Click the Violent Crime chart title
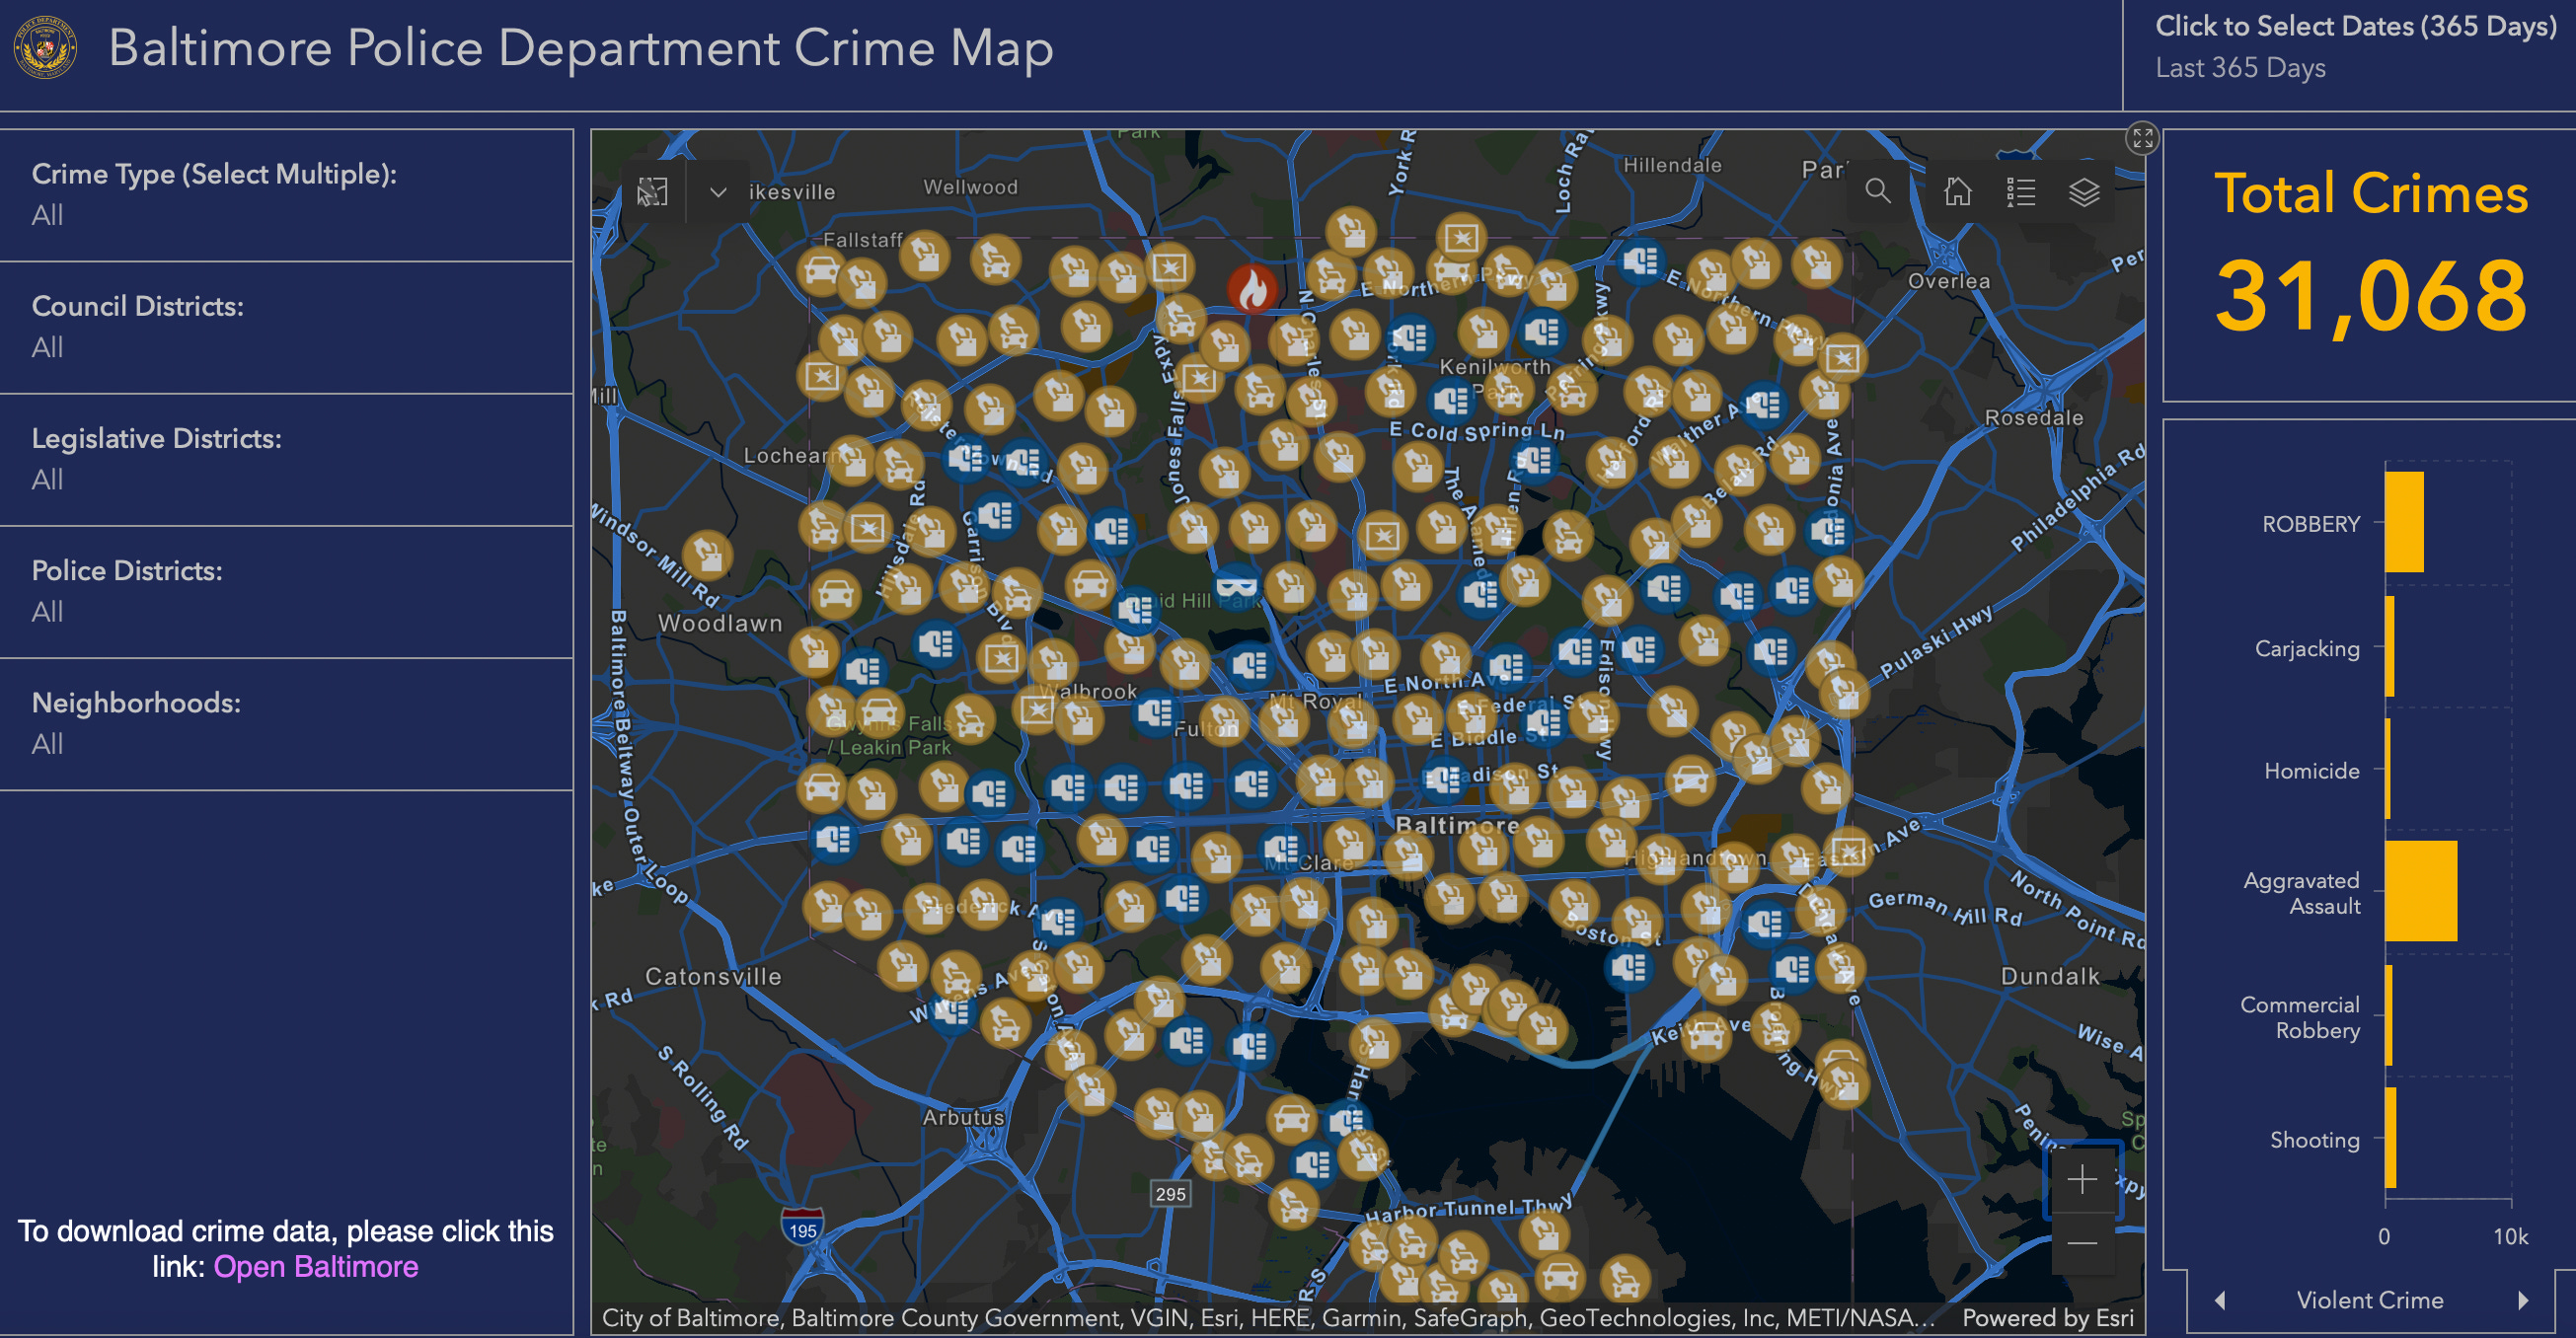The width and height of the screenshot is (2576, 1338). tap(2370, 1300)
